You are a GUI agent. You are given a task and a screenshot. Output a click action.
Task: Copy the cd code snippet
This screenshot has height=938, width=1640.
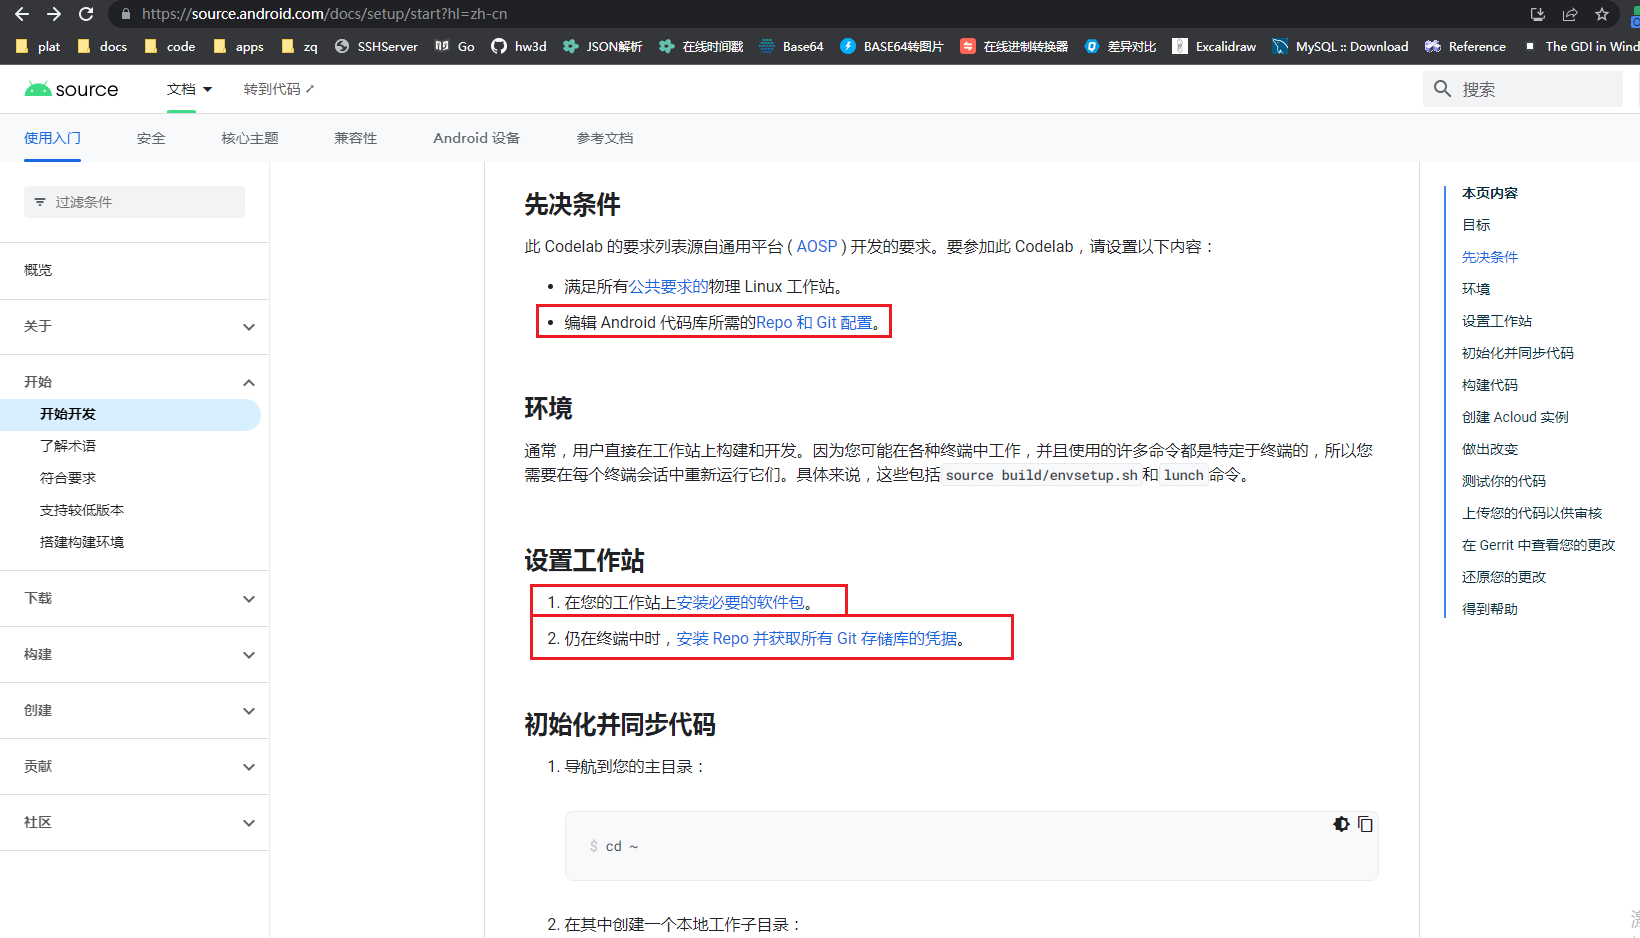(x=1365, y=824)
